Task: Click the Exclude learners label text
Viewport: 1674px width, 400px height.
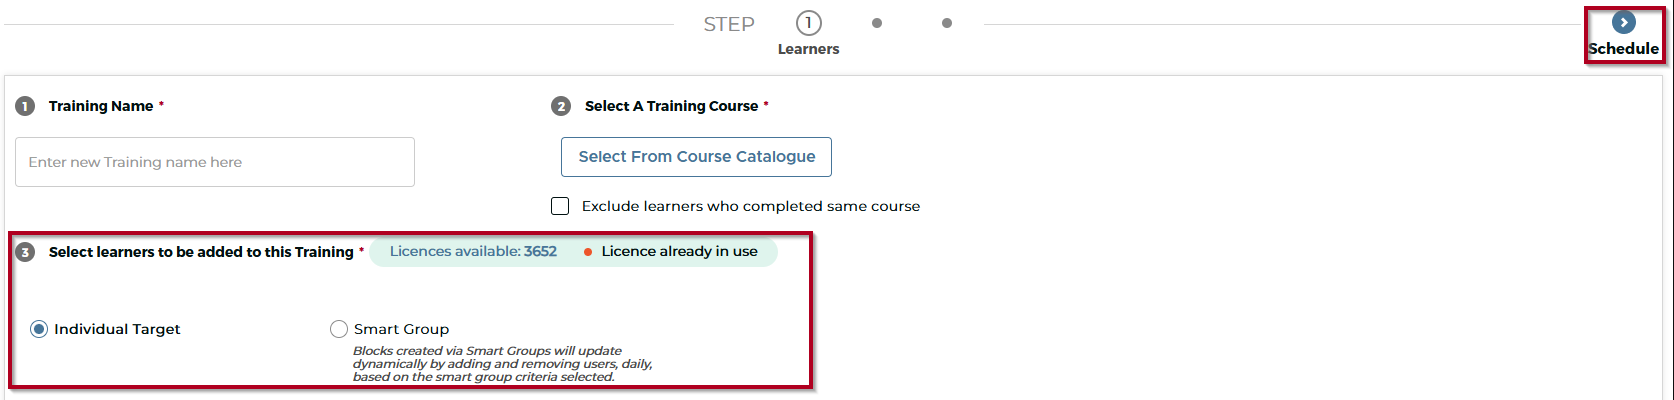Action: click(x=751, y=206)
